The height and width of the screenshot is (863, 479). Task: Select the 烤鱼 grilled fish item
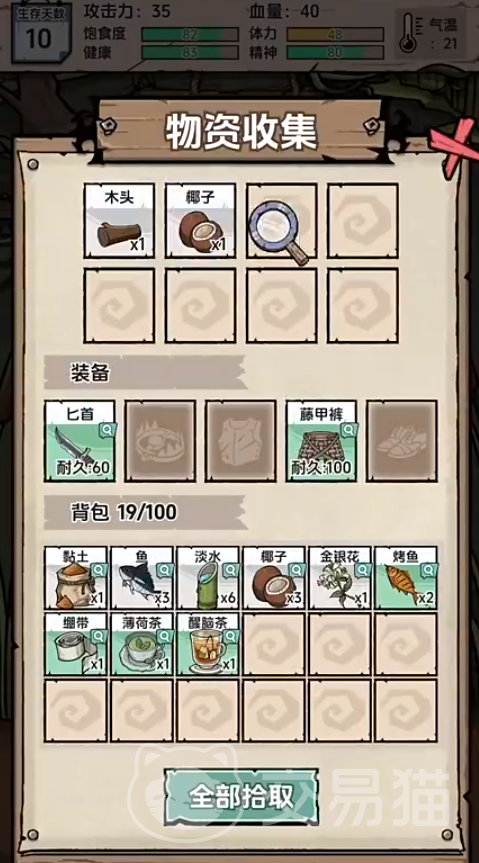point(406,577)
